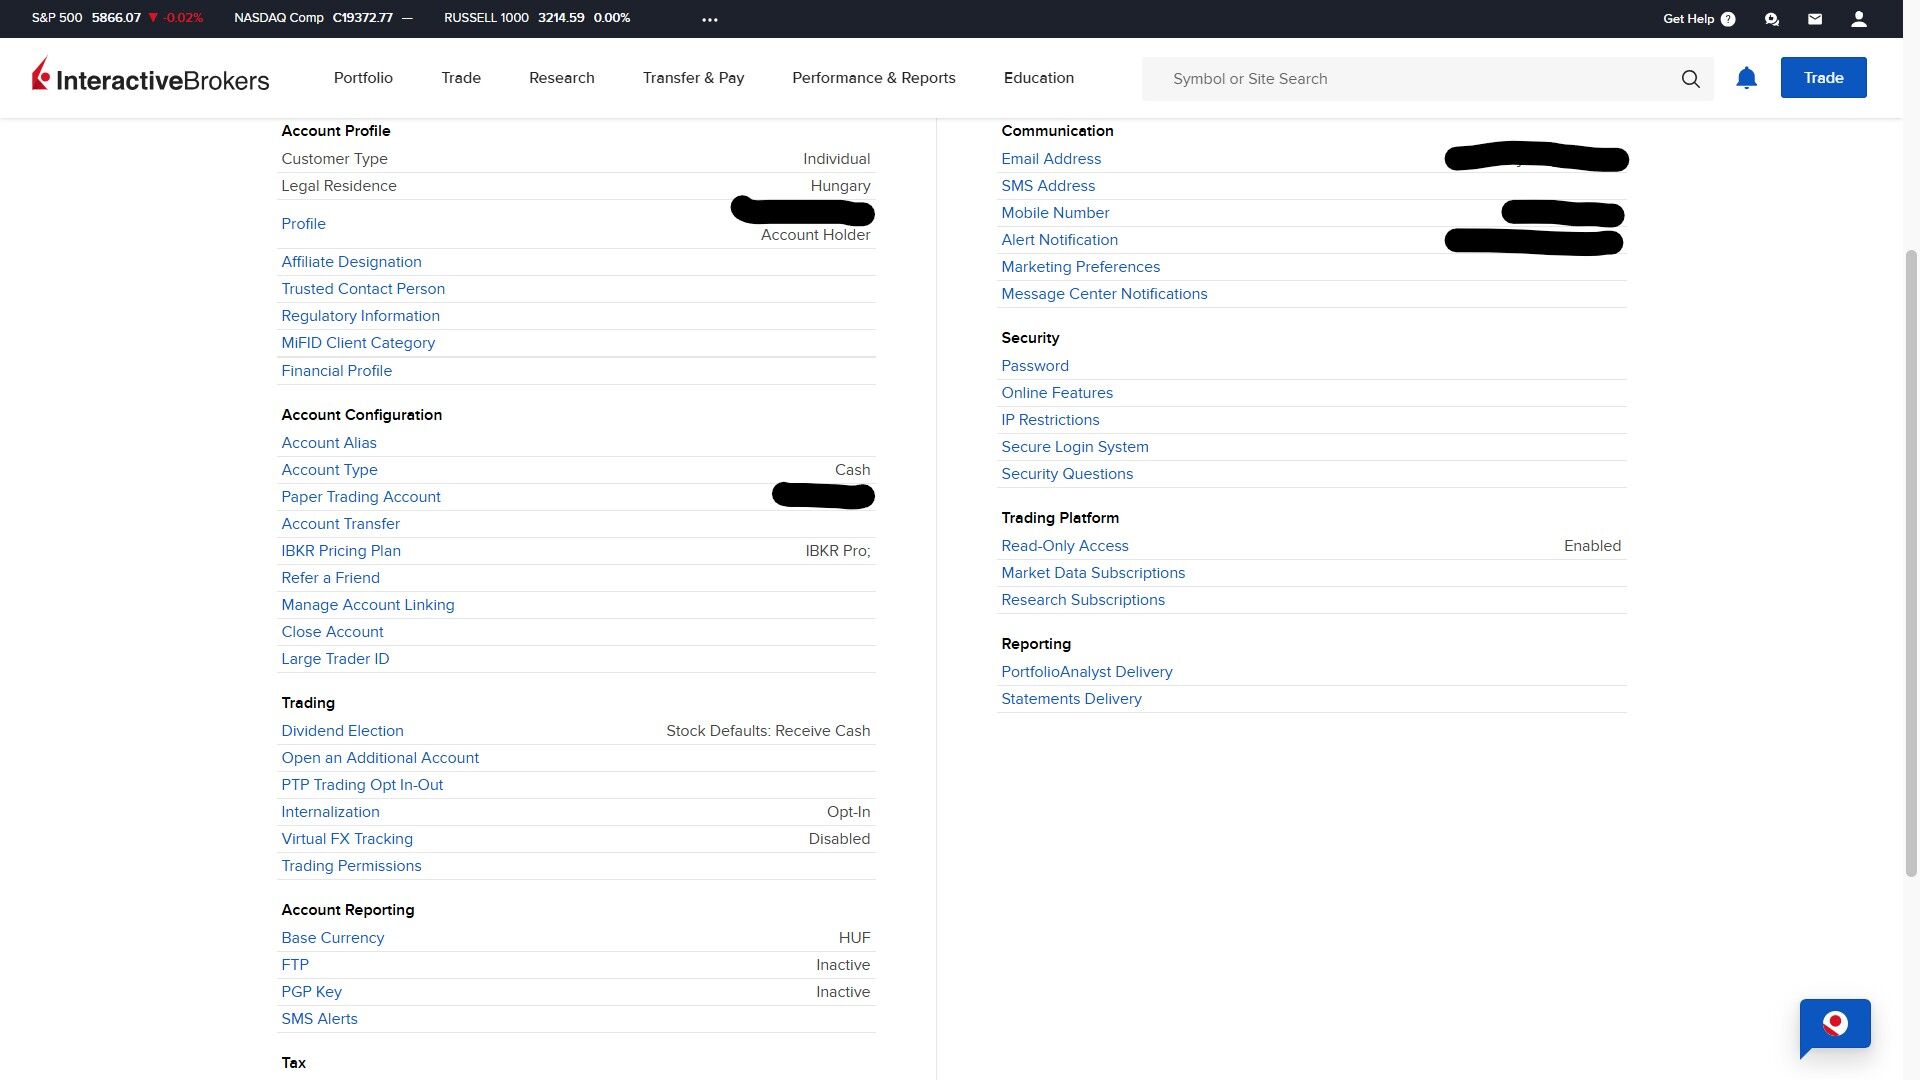
Task: Open the mail envelope icon
Action: tap(1815, 19)
